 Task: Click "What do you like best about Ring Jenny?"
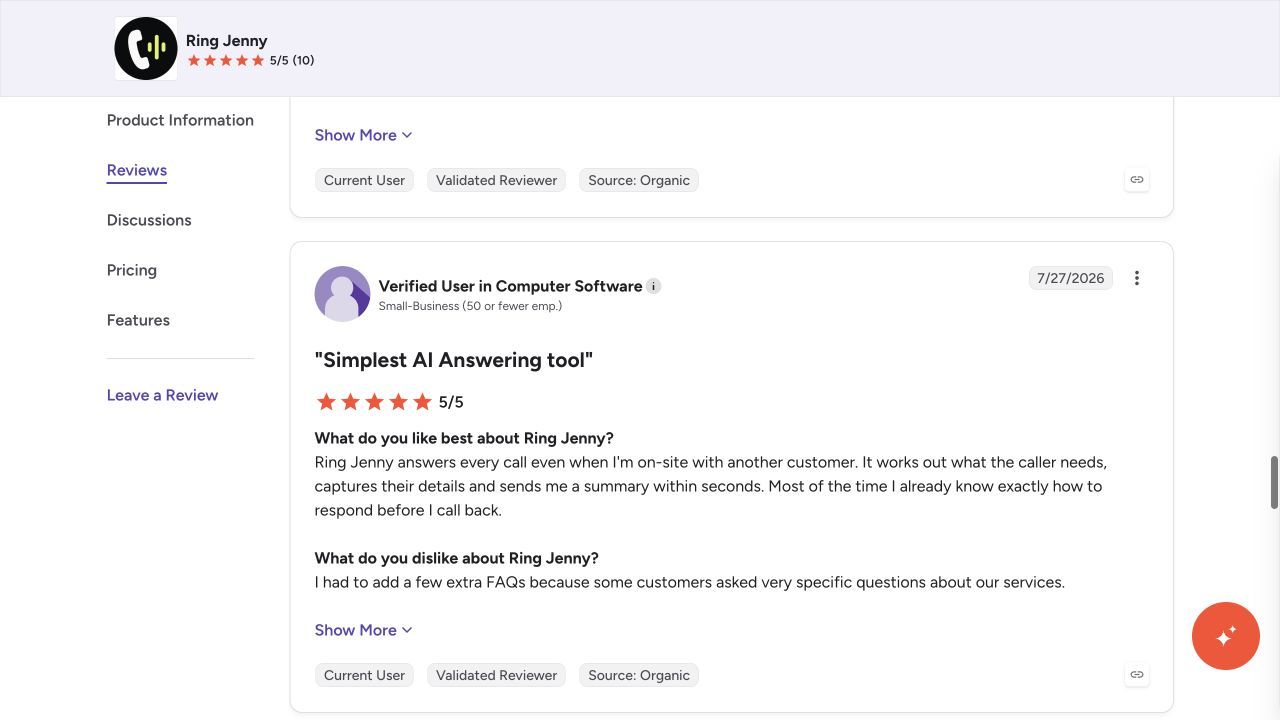pyautogui.click(x=464, y=438)
